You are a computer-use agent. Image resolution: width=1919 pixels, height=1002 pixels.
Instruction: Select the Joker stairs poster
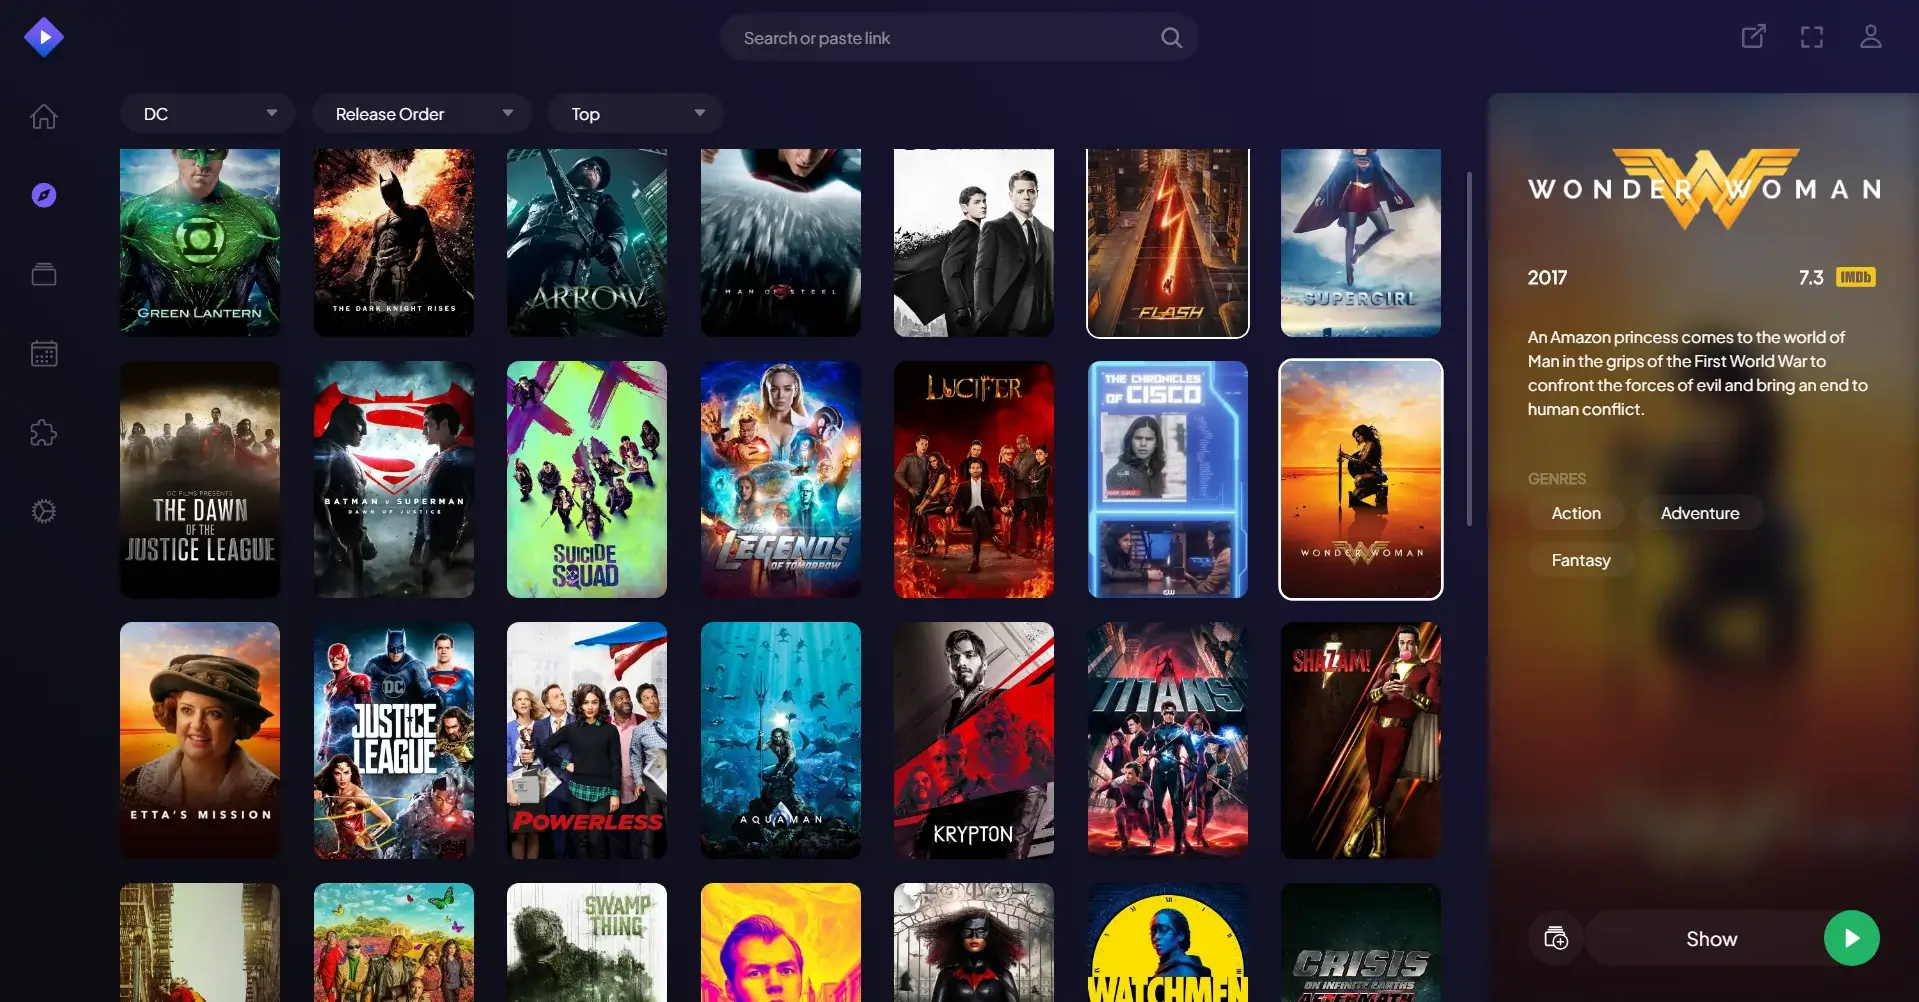coord(200,942)
